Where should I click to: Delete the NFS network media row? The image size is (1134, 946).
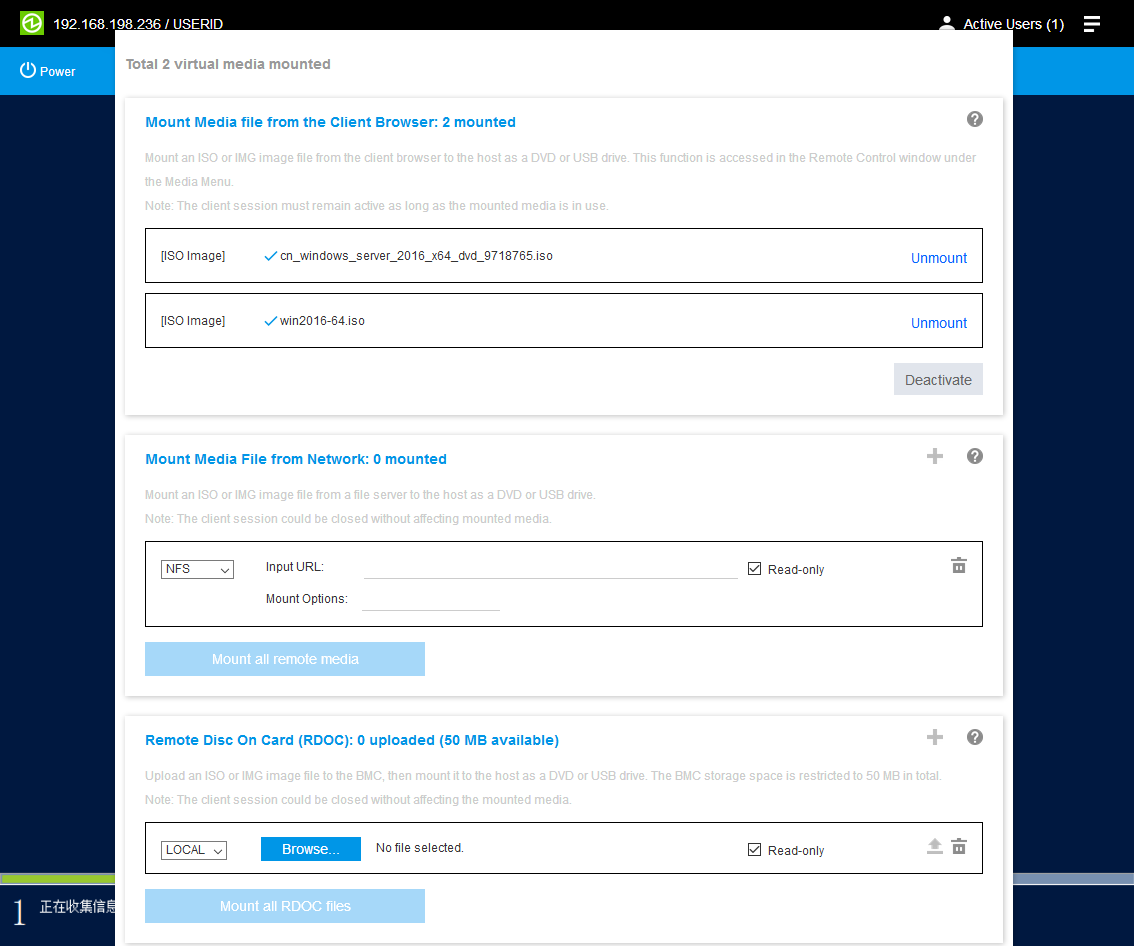[x=959, y=566]
